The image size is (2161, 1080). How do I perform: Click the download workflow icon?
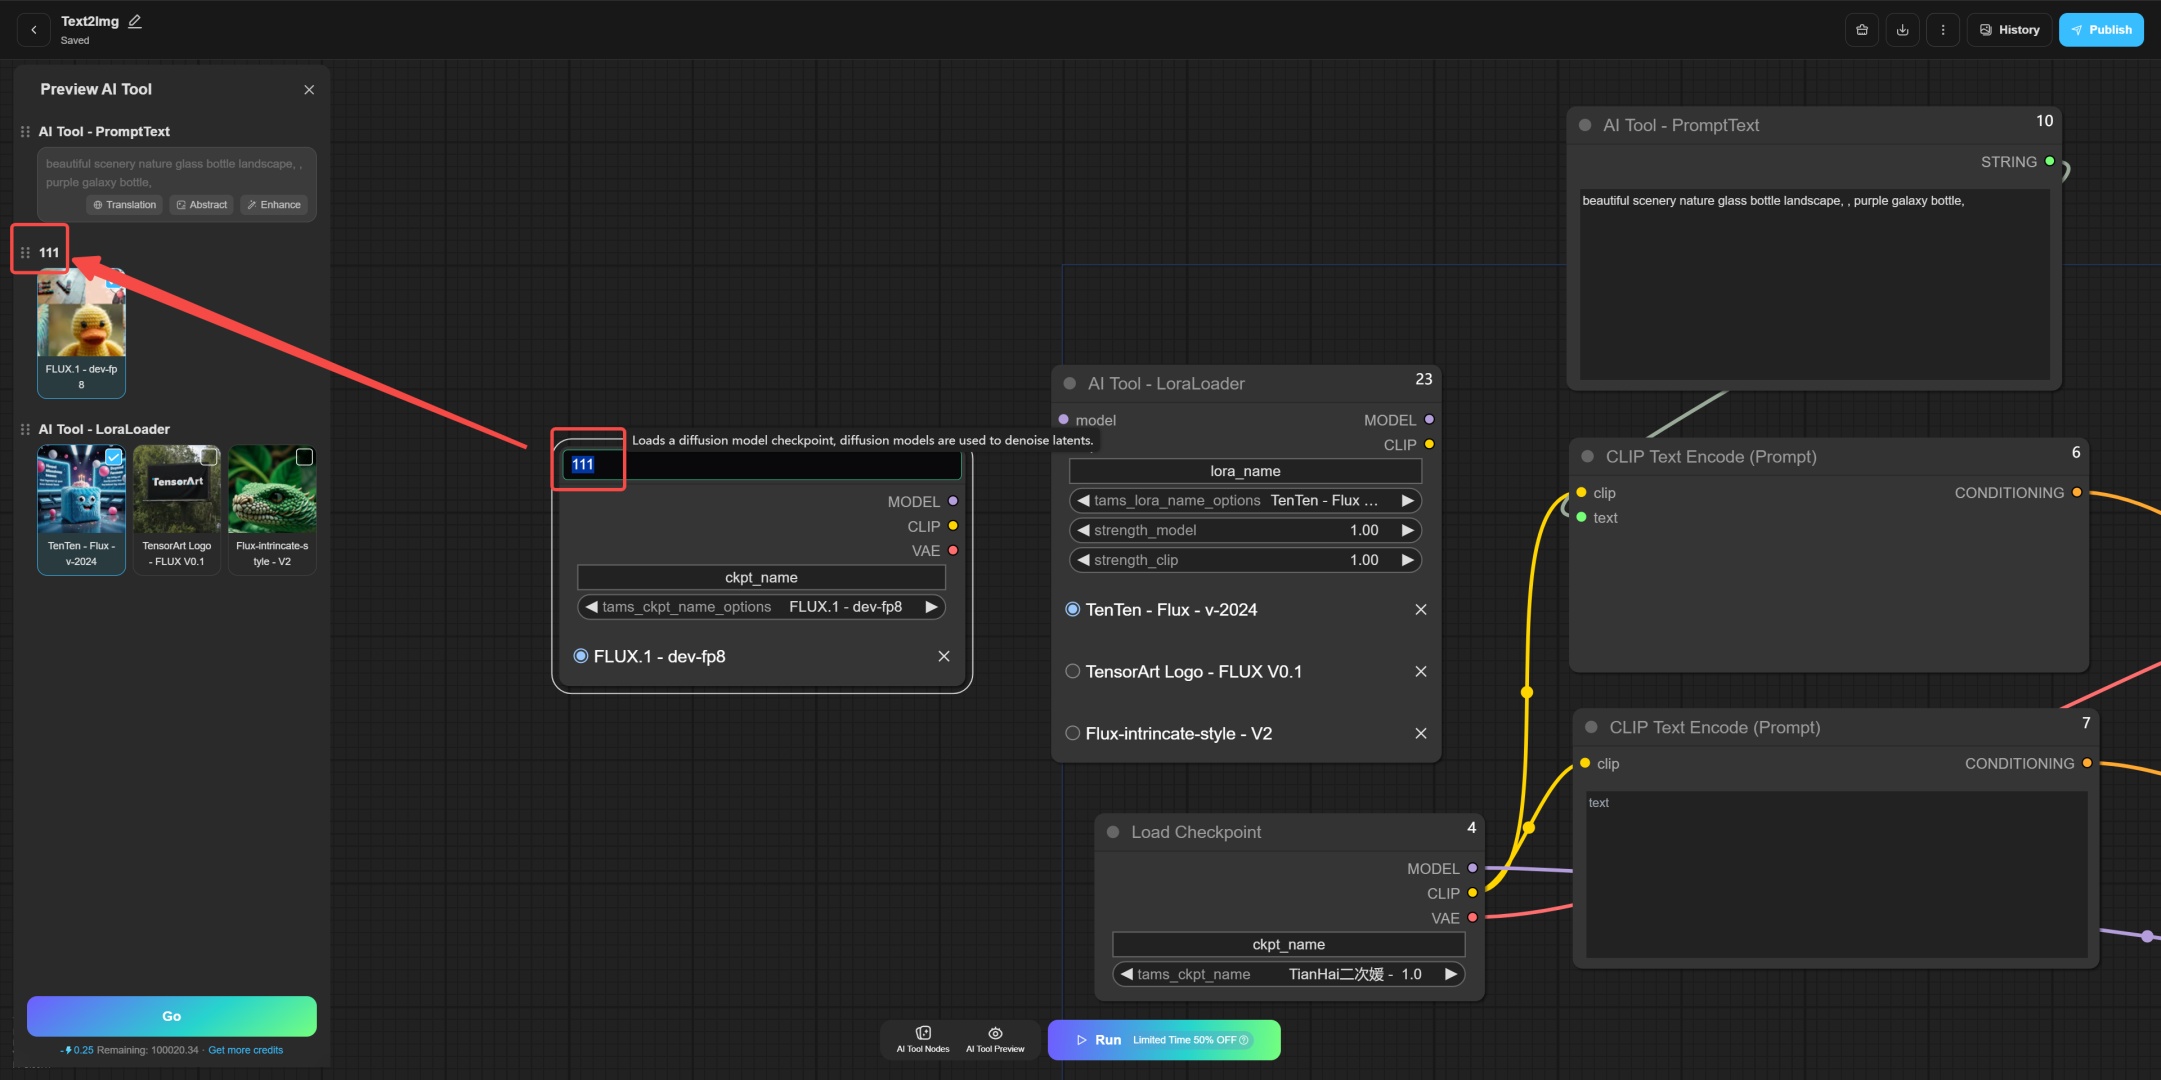pos(1902,30)
